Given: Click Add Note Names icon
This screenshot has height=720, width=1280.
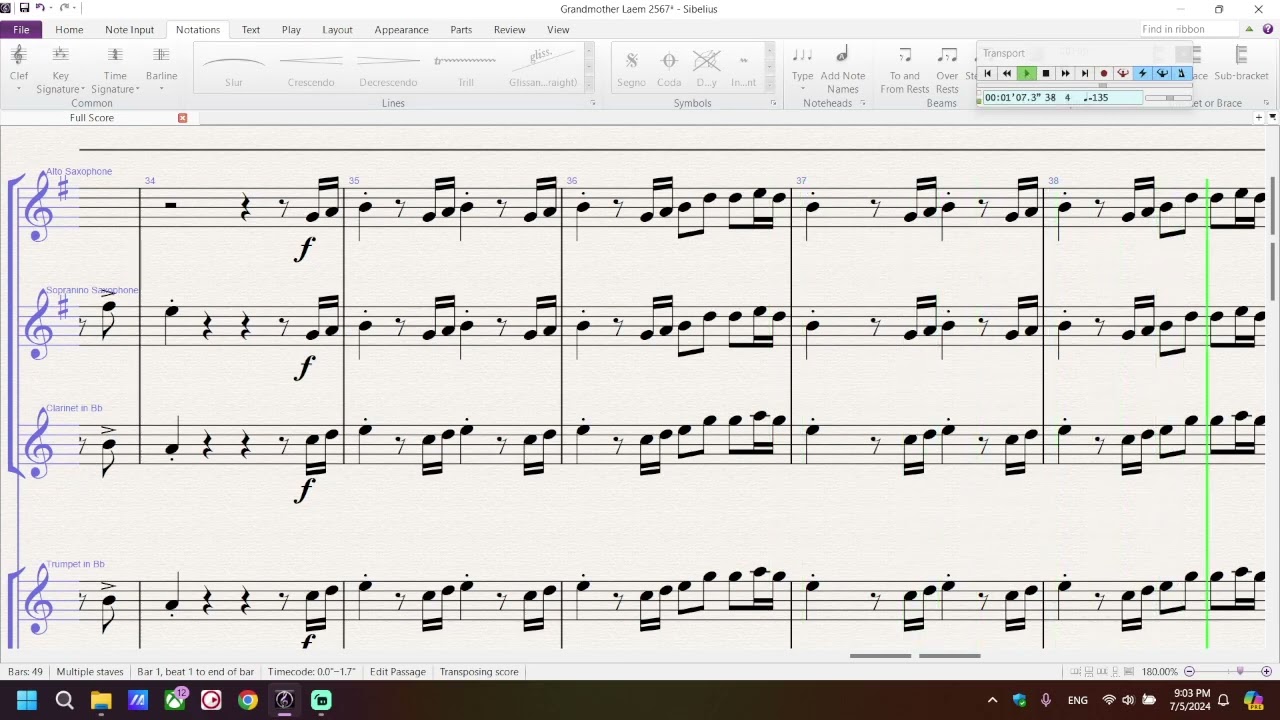Looking at the screenshot, I should pos(842,56).
